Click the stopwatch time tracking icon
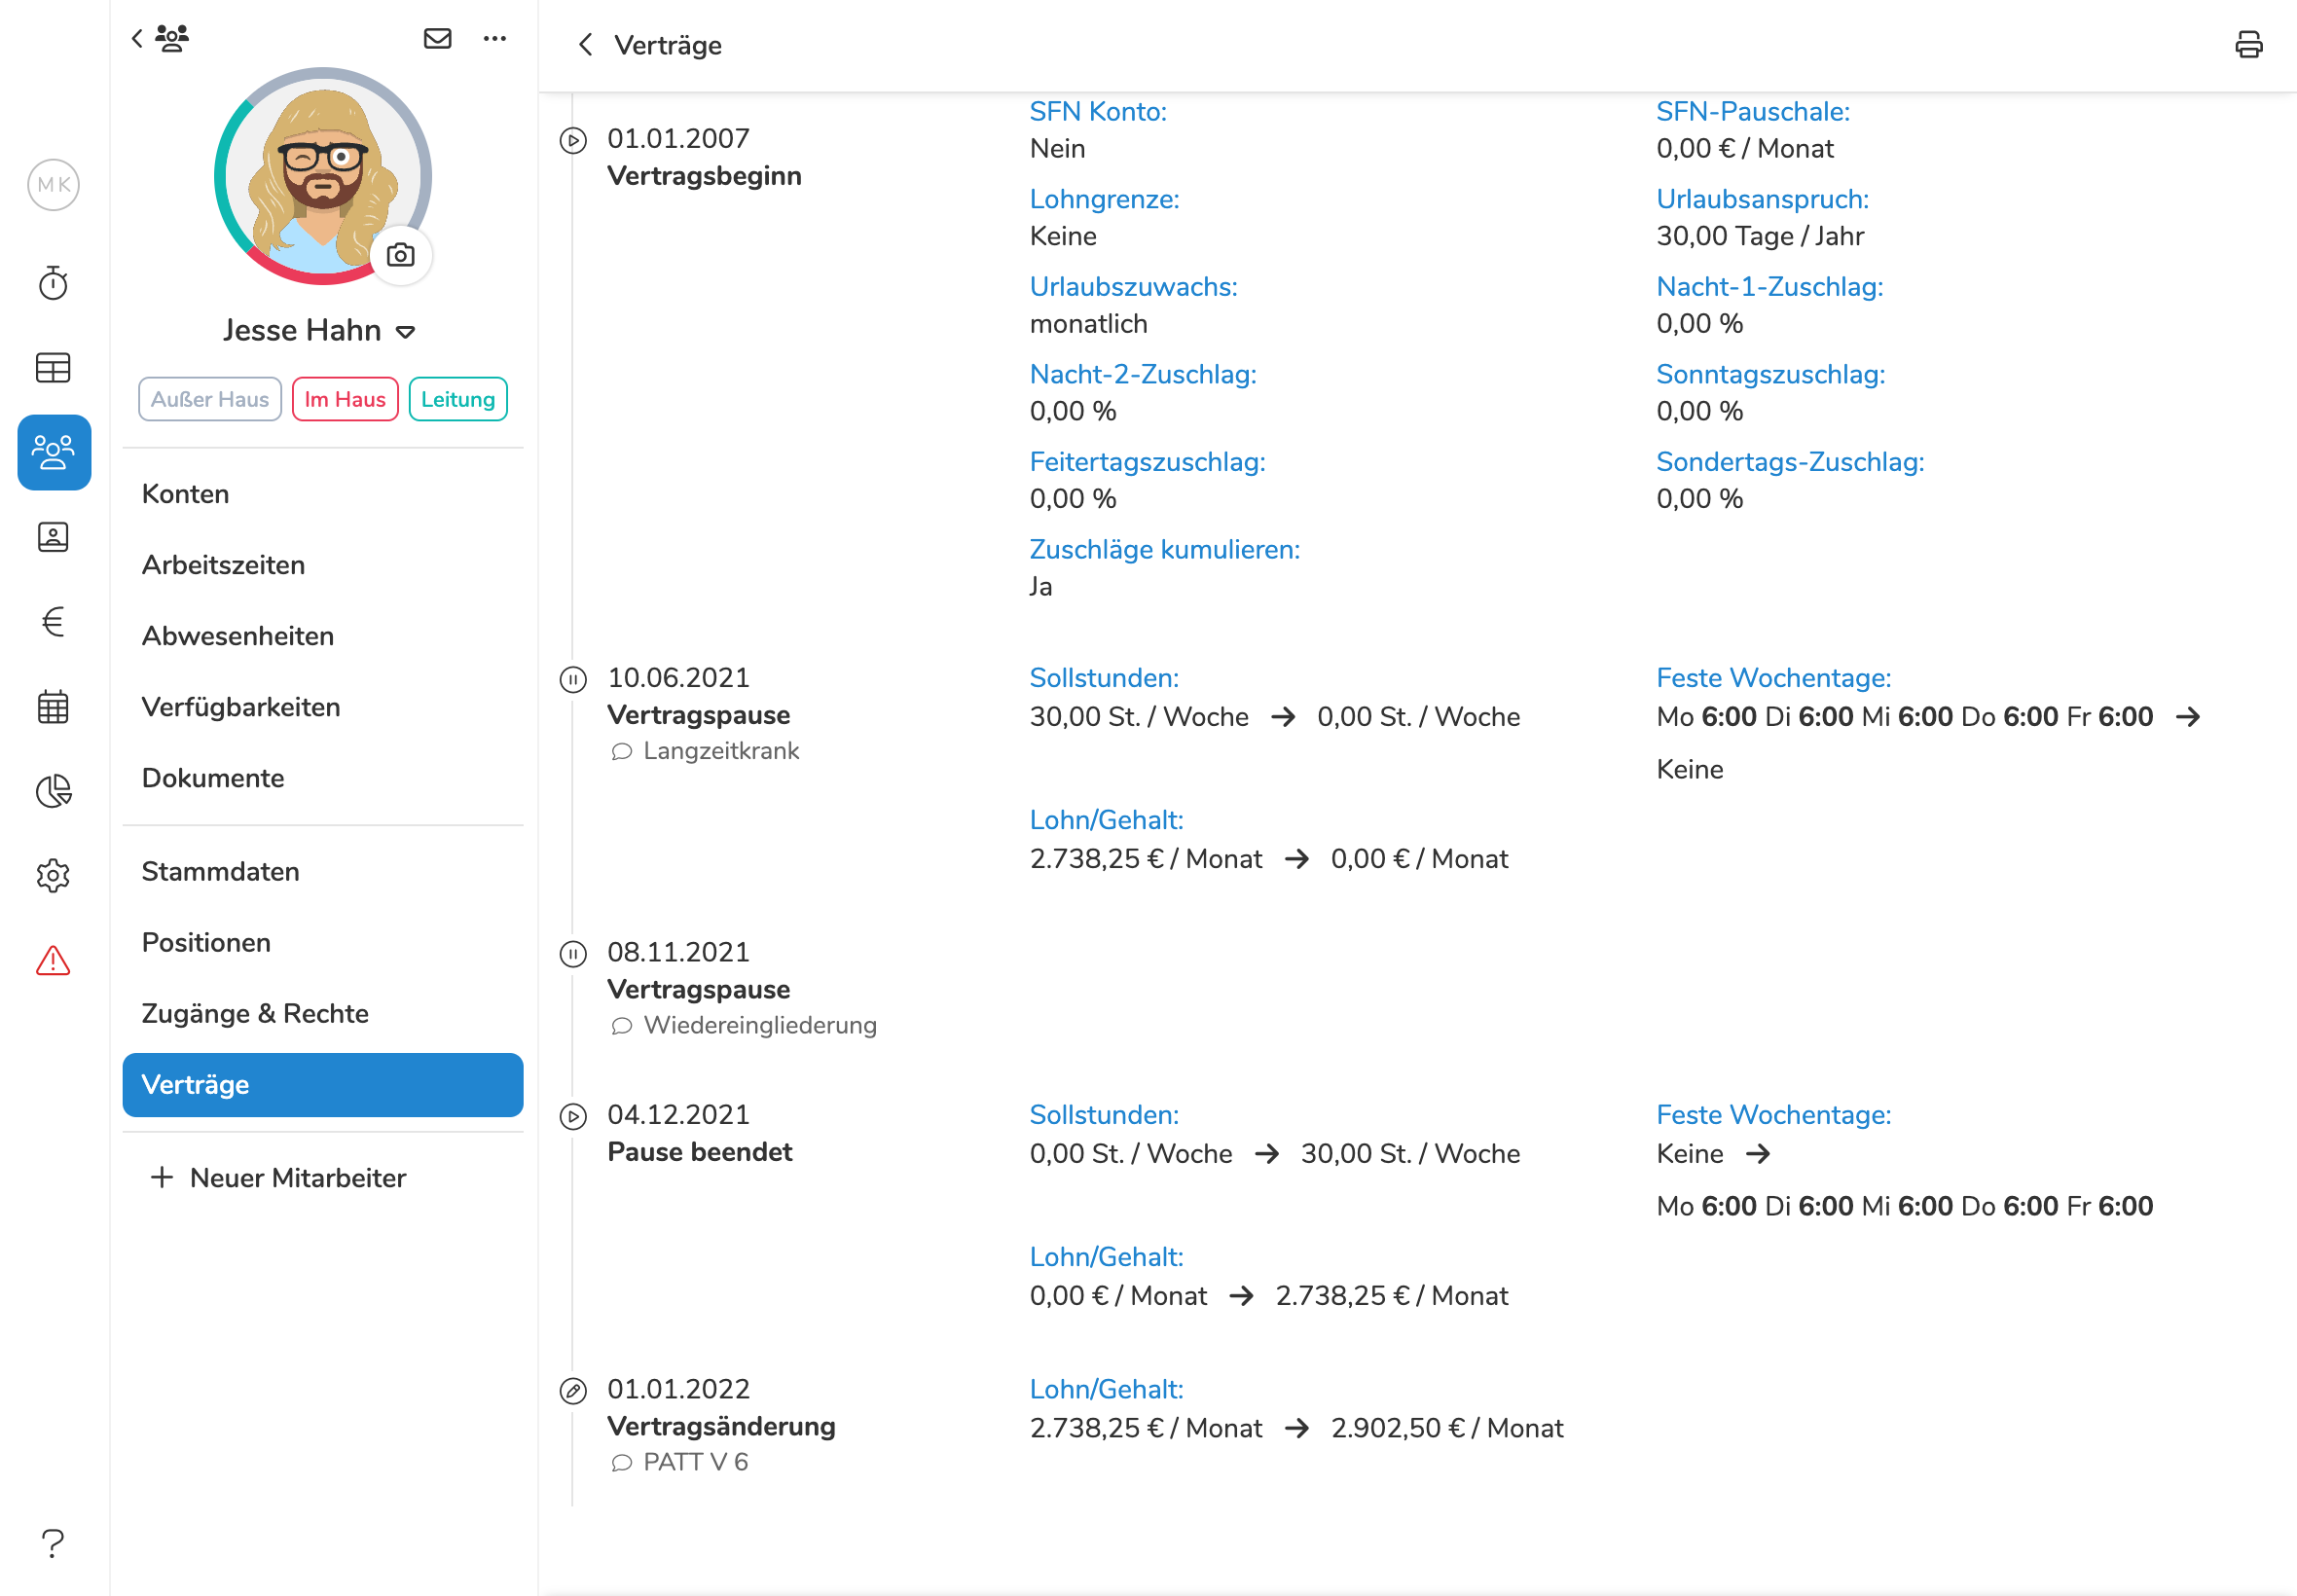Image resolution: width=2297 pixels, height=1596 pixels. (53, 284)
